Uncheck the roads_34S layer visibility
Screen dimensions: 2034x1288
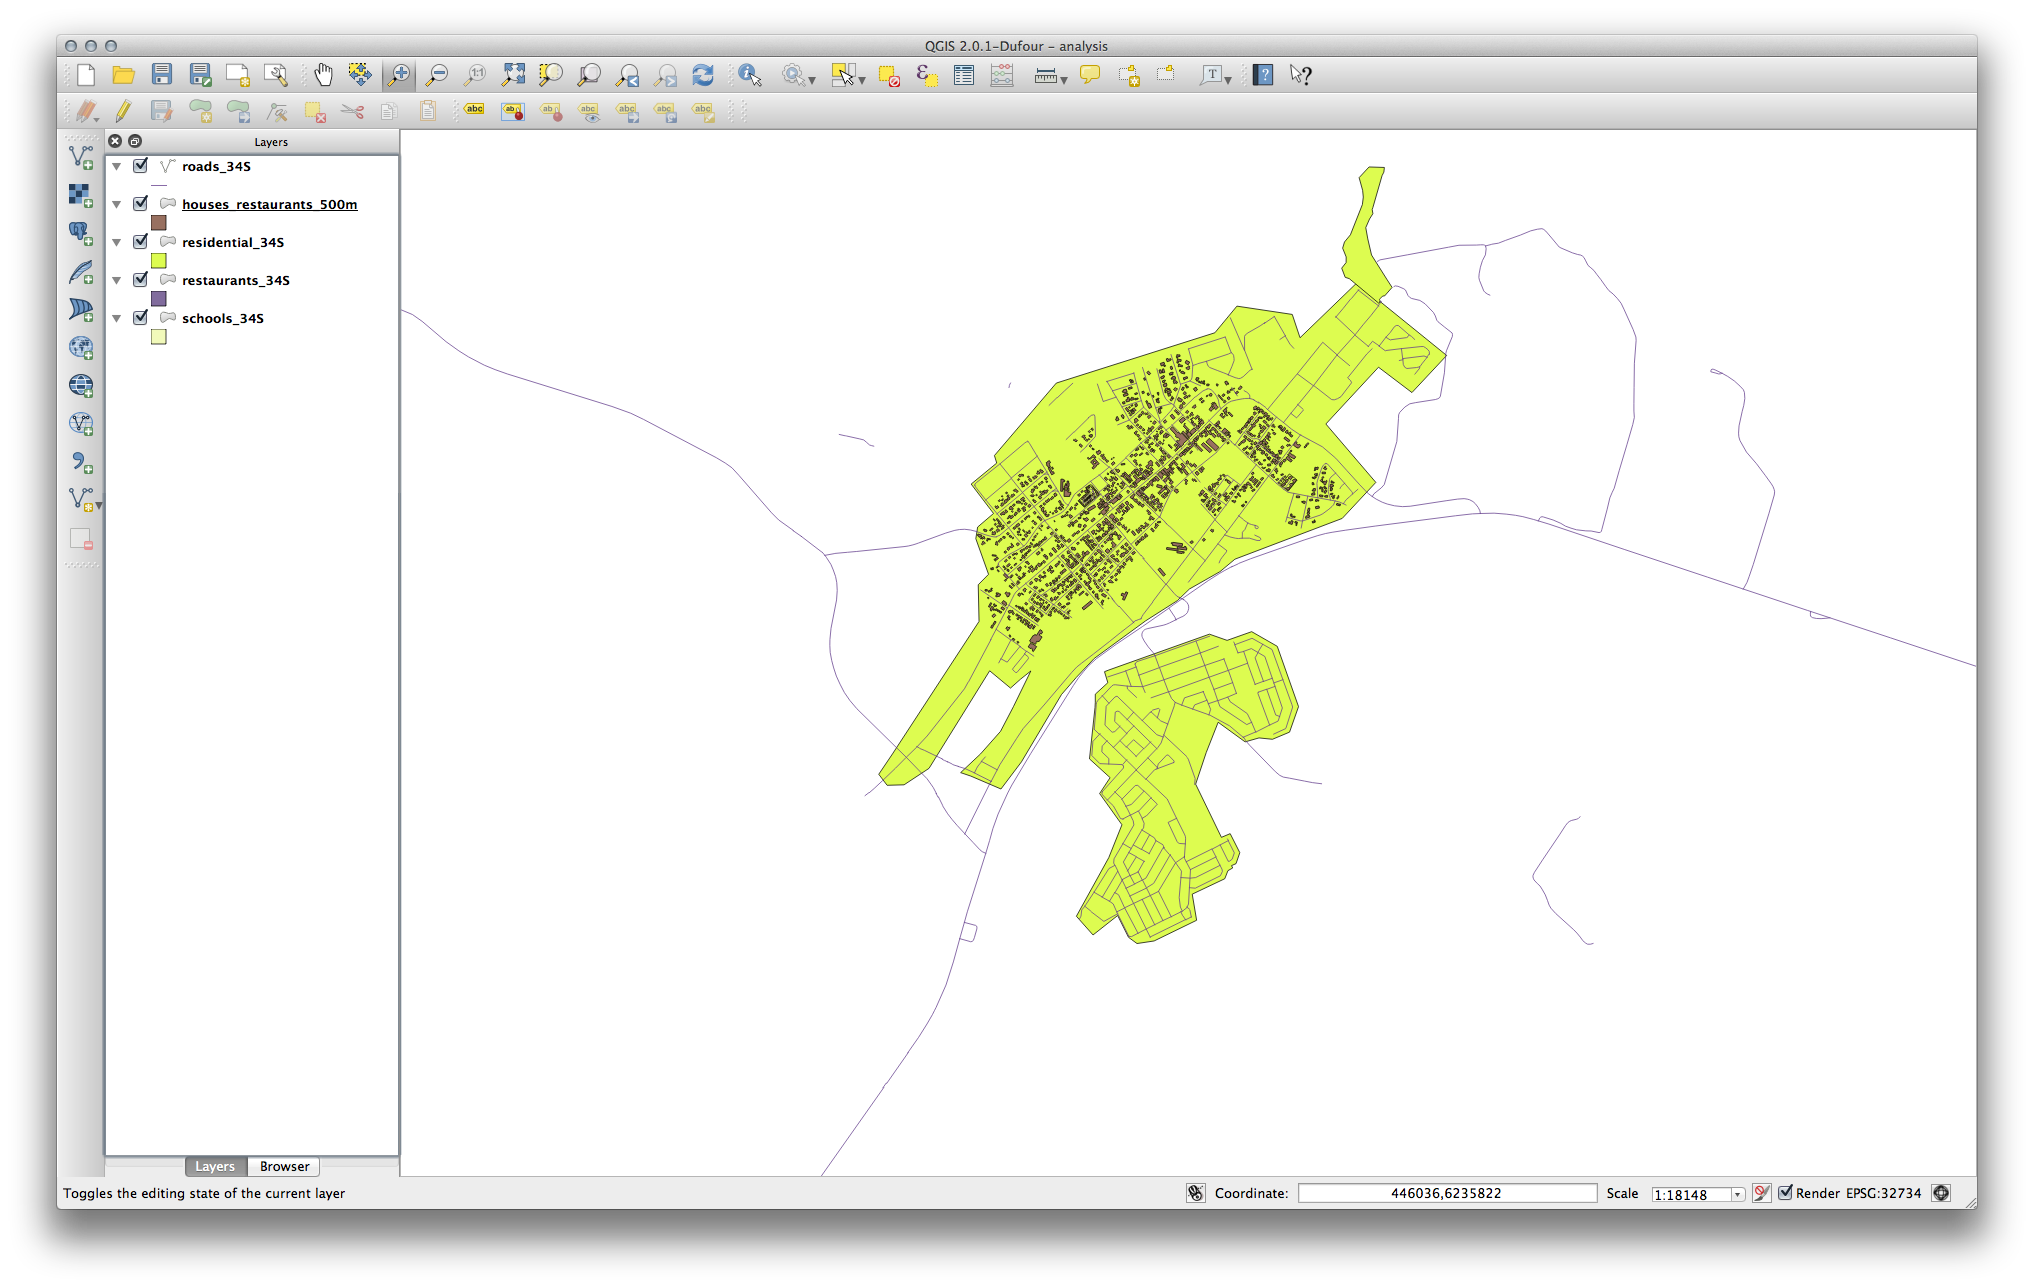[141, 166]
